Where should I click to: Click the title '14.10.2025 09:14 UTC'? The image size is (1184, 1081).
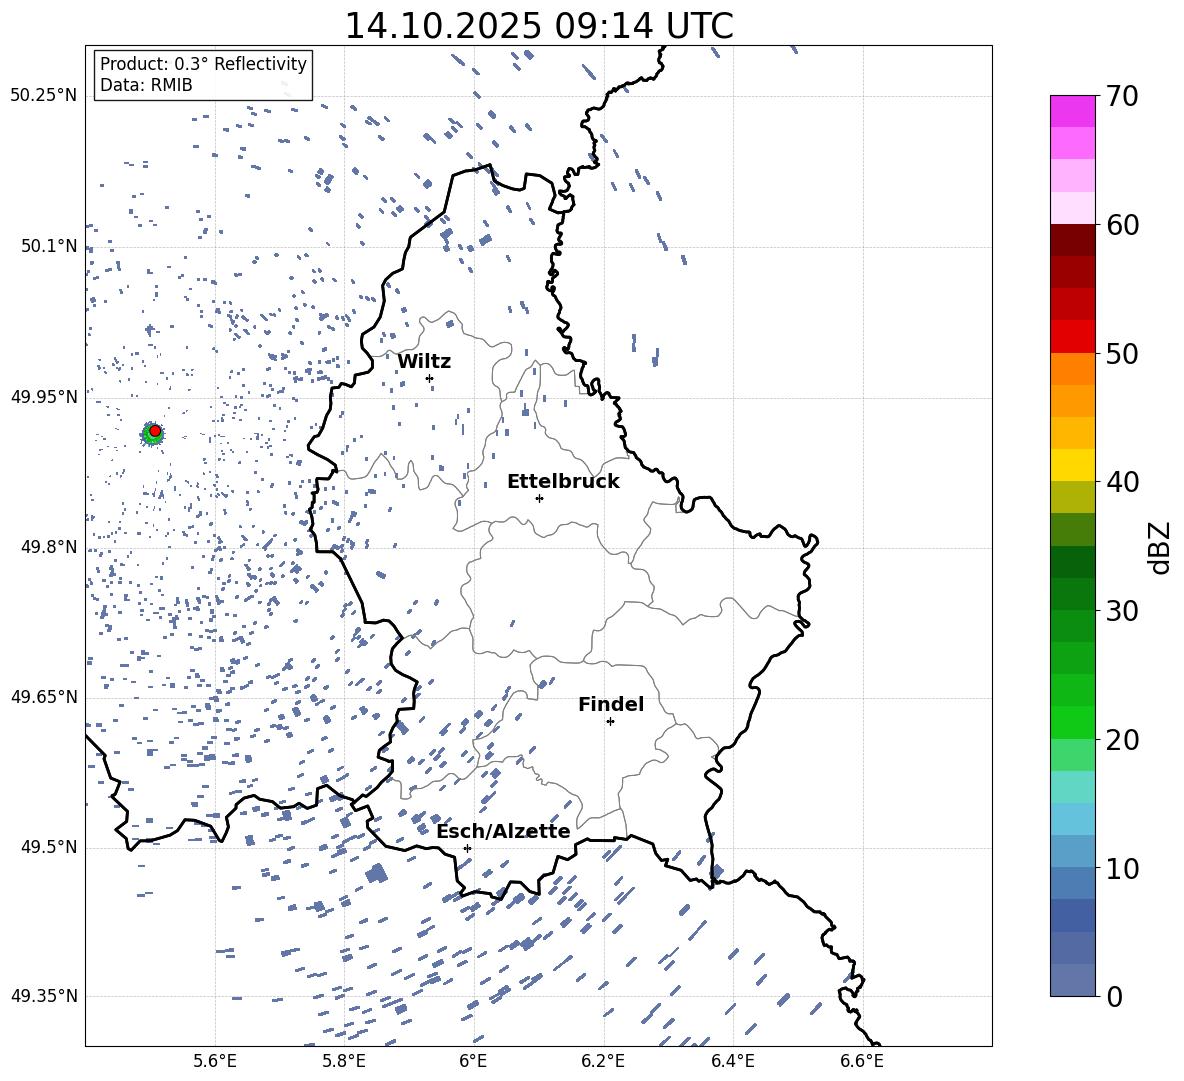point(538,26)
